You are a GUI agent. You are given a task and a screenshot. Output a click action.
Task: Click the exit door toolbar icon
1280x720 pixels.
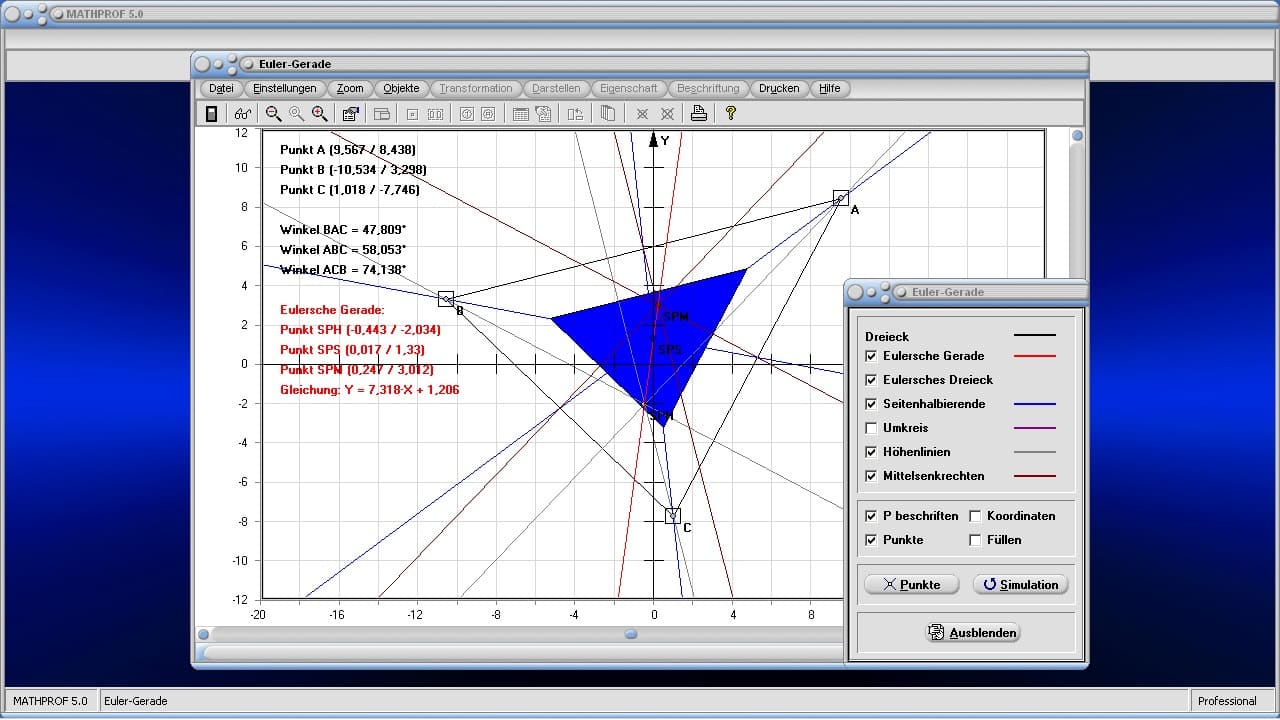pos(211,114)
